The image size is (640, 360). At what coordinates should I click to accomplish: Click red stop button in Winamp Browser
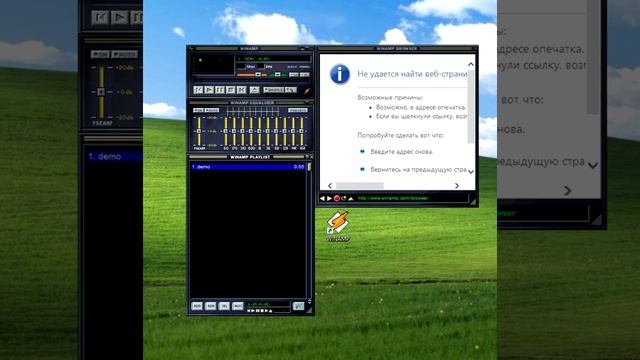coord(337,198)
